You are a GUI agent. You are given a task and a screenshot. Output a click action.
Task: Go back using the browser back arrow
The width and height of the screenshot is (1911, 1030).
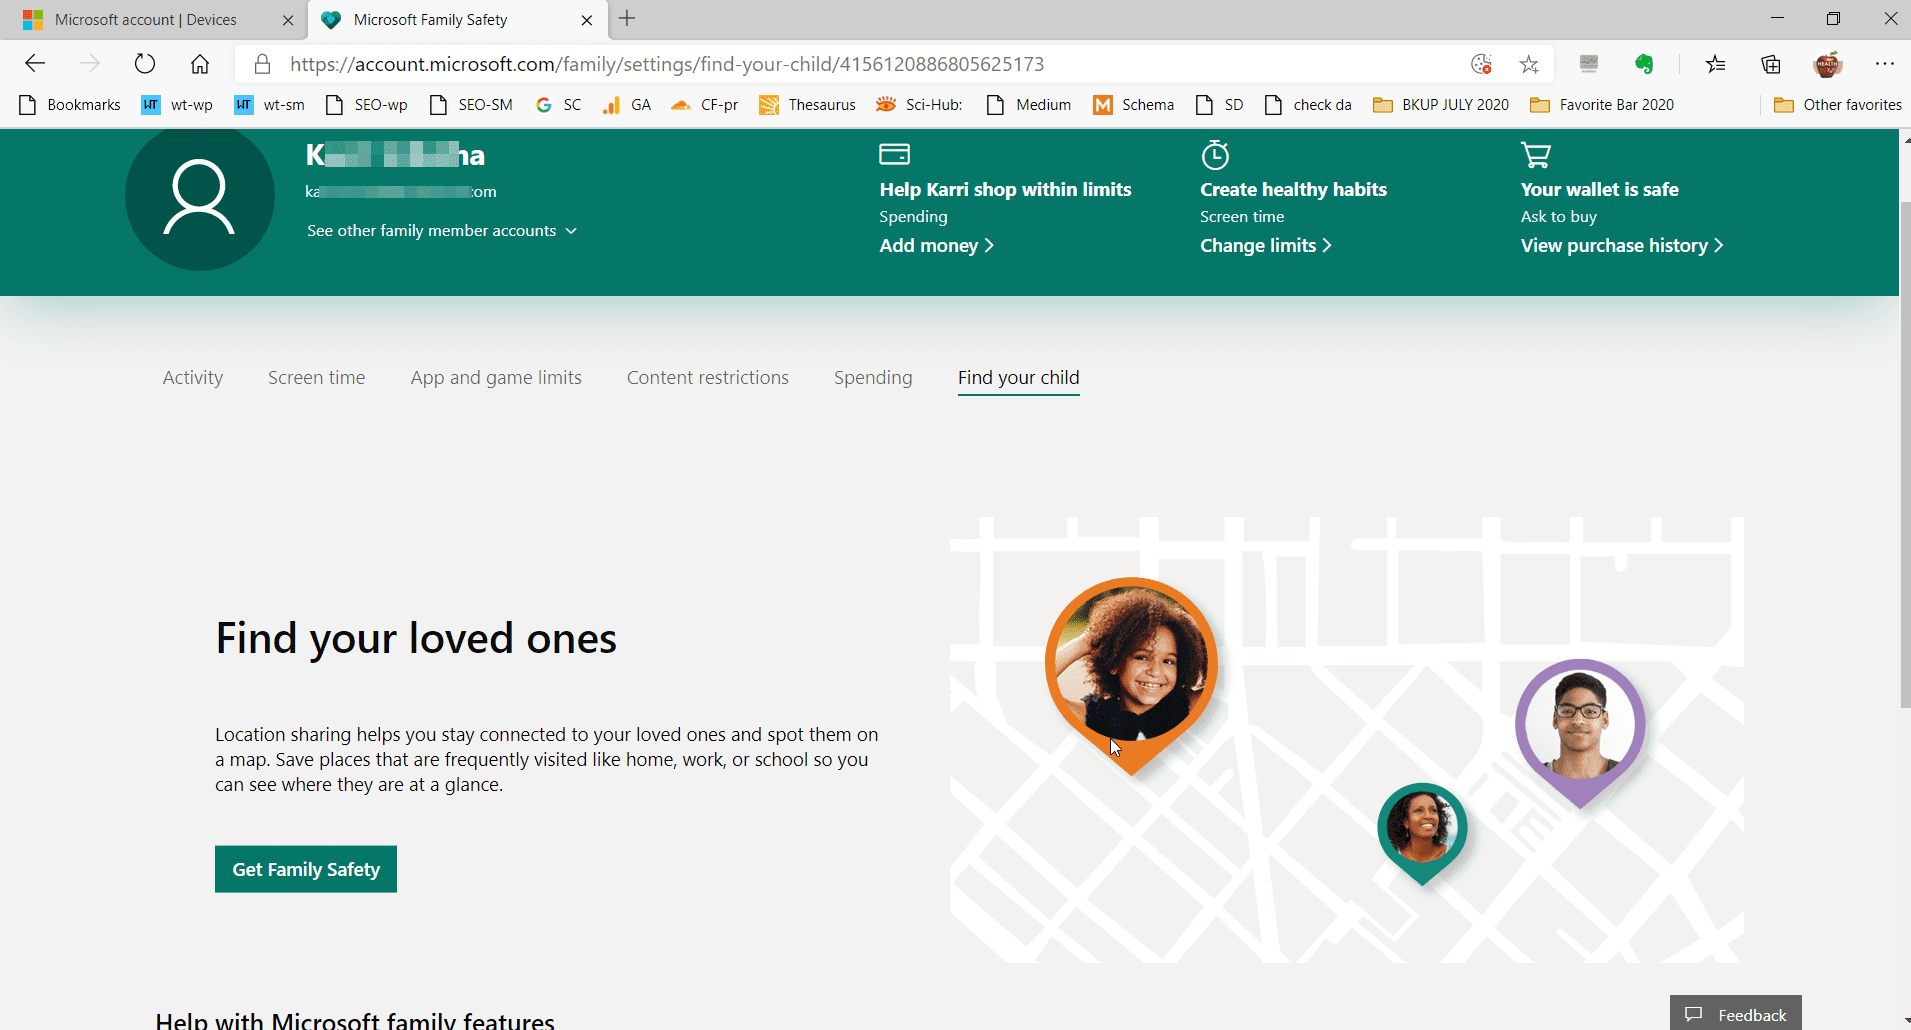[35, 64]
